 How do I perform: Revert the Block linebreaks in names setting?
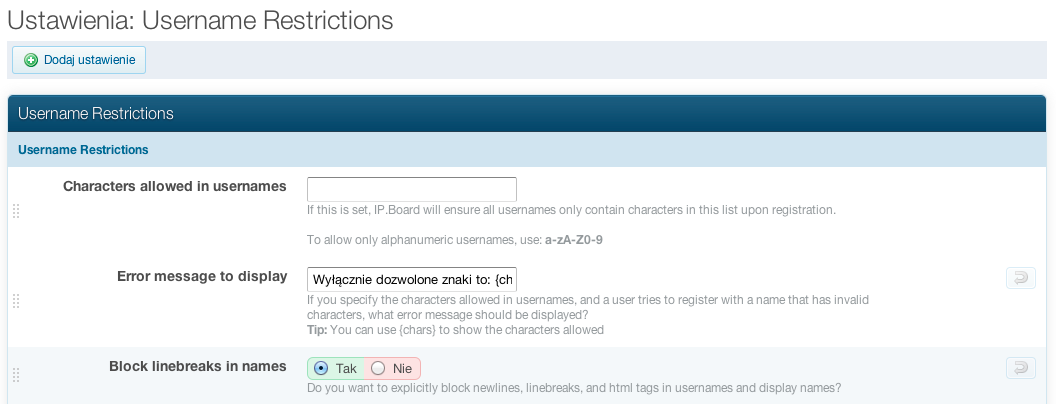[1020, 368]
